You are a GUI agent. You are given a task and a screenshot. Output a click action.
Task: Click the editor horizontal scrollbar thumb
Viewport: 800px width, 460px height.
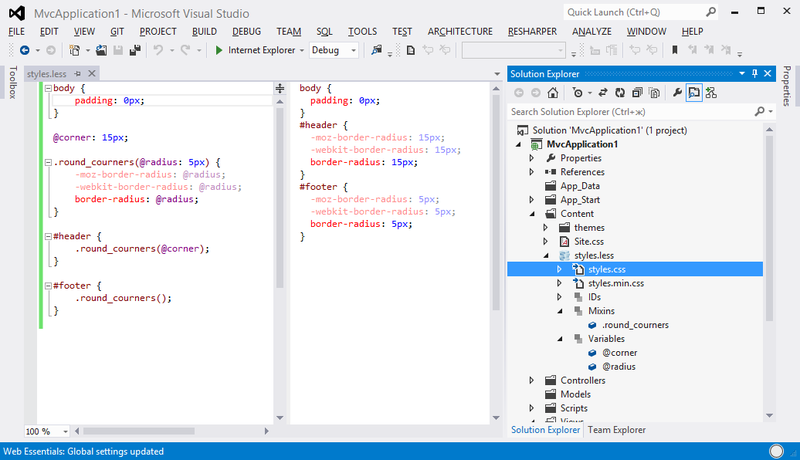click(x=139, y=431)
